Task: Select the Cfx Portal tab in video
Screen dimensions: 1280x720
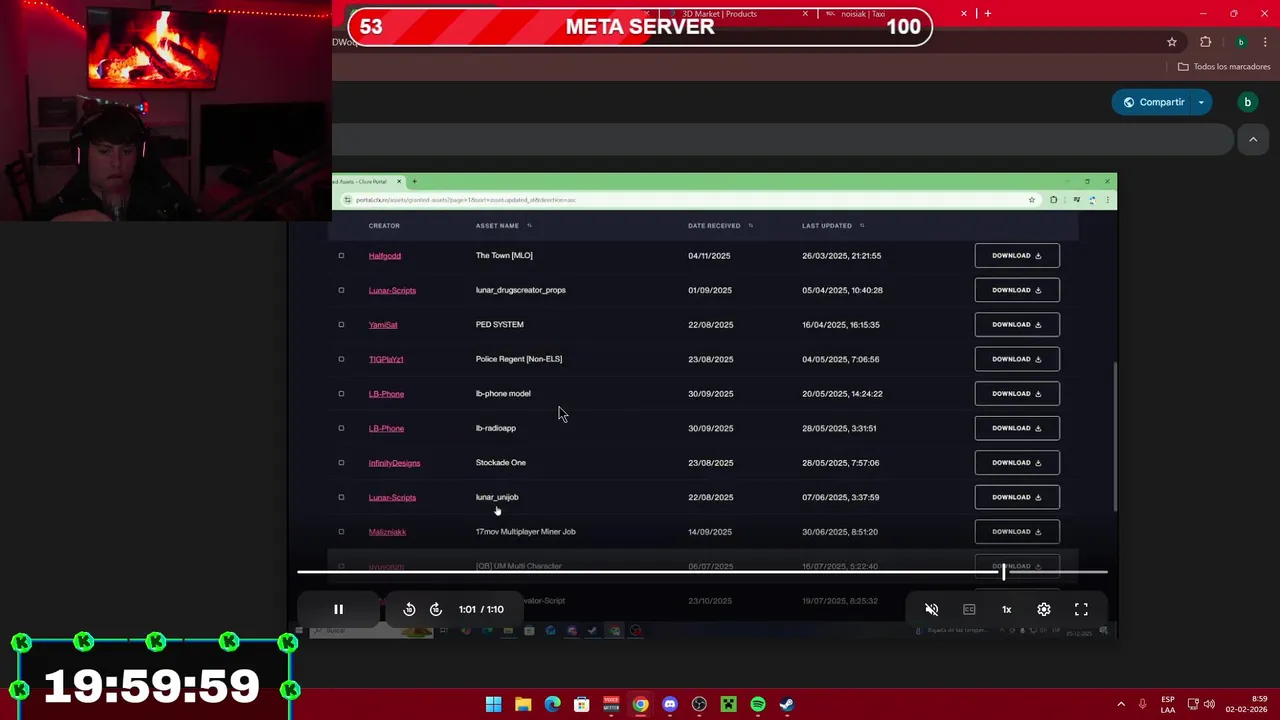Action: tap(365, 181)
